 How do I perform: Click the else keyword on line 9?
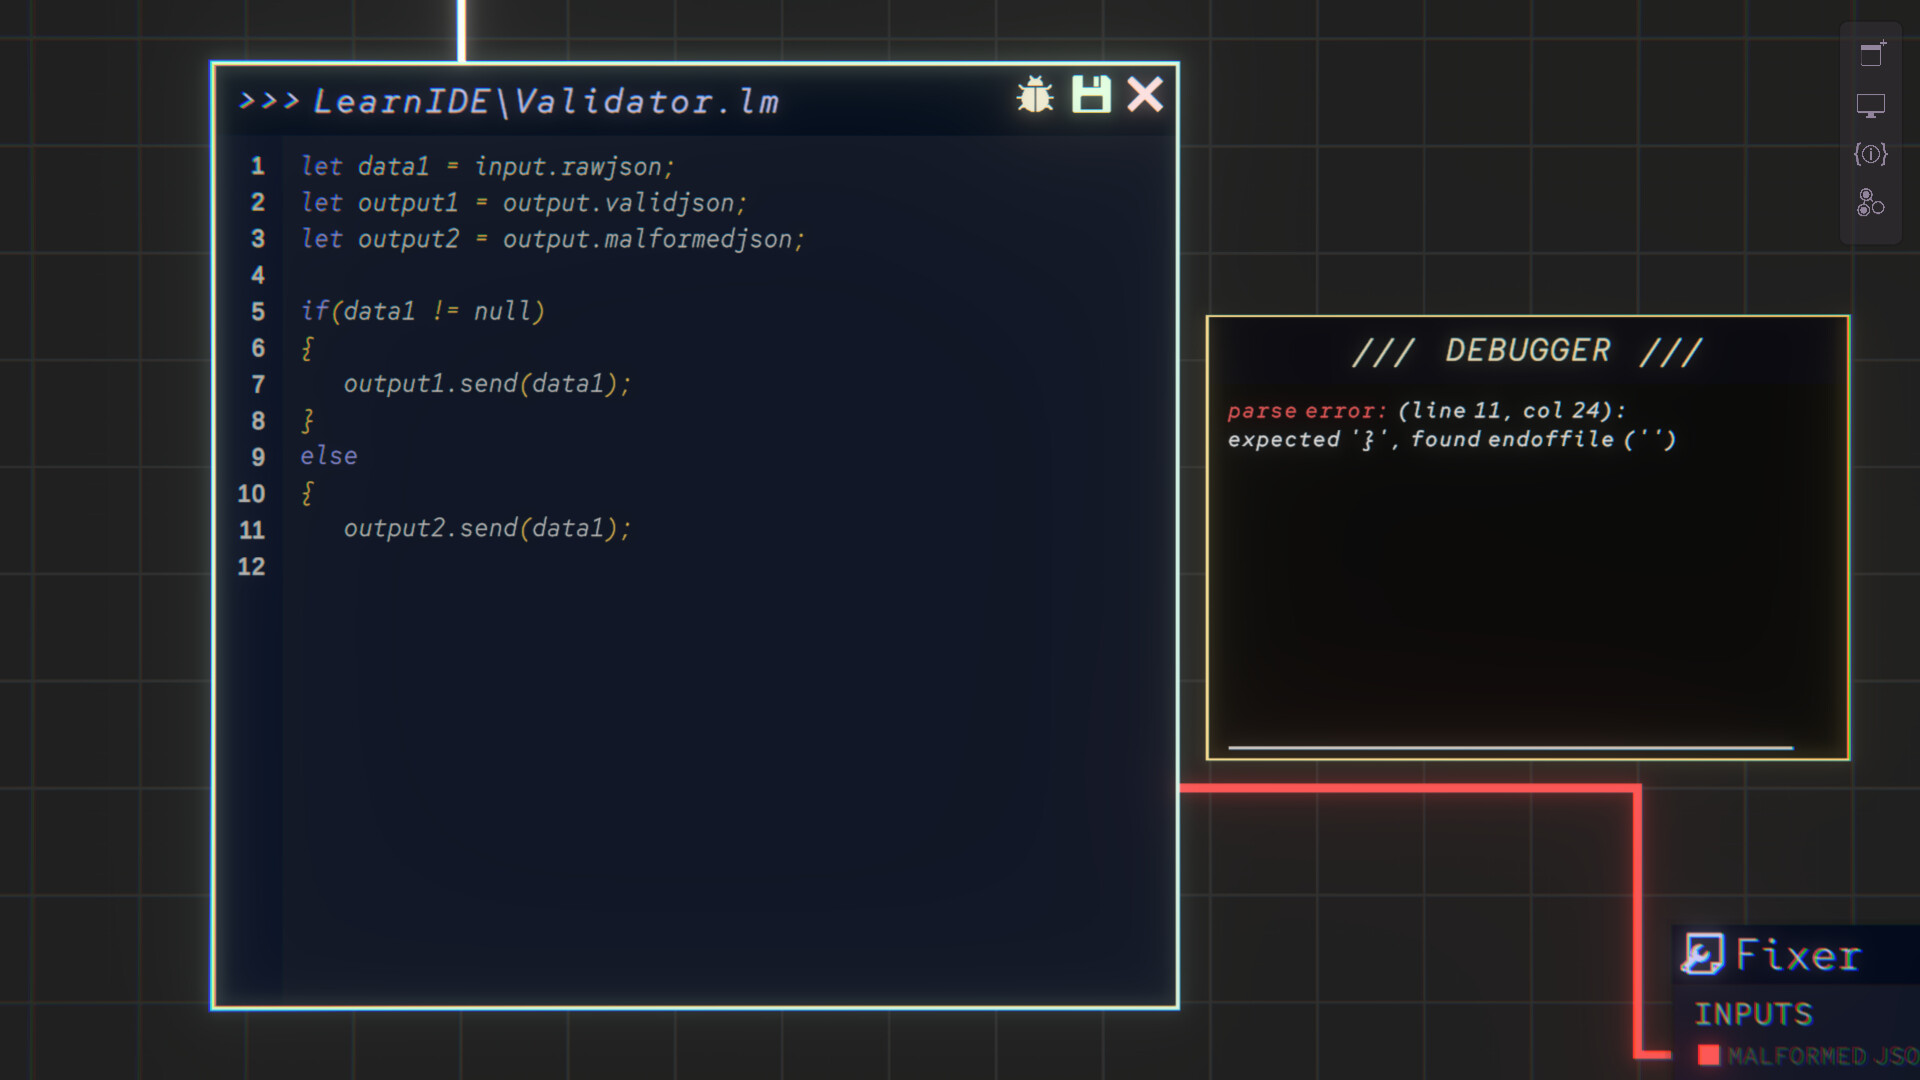[329, 456]
